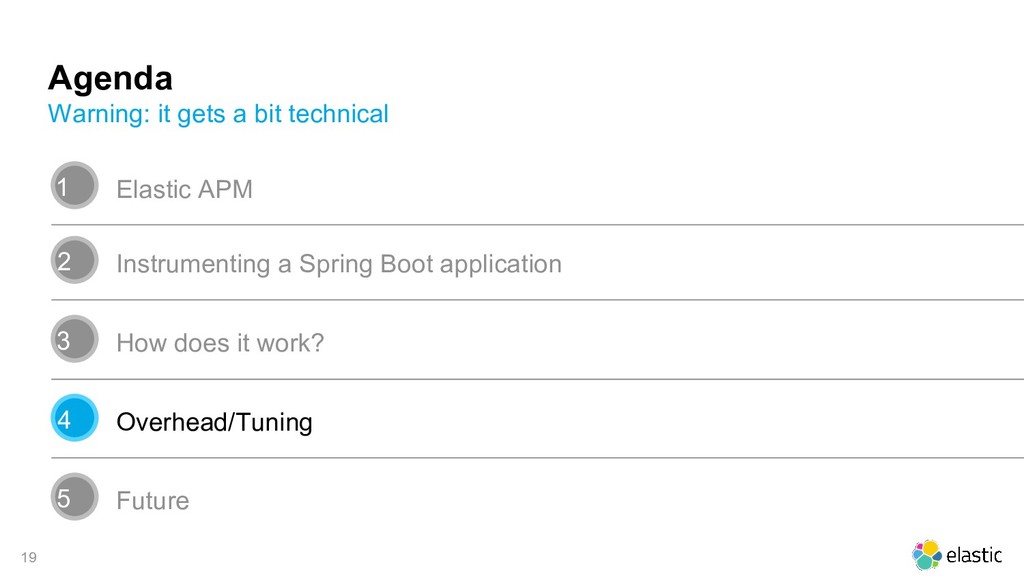The width and height of the screenshot is (1024, 576).
Task: Click the colorful Elastic cluster logo
Action: click(x=927, y=554)
